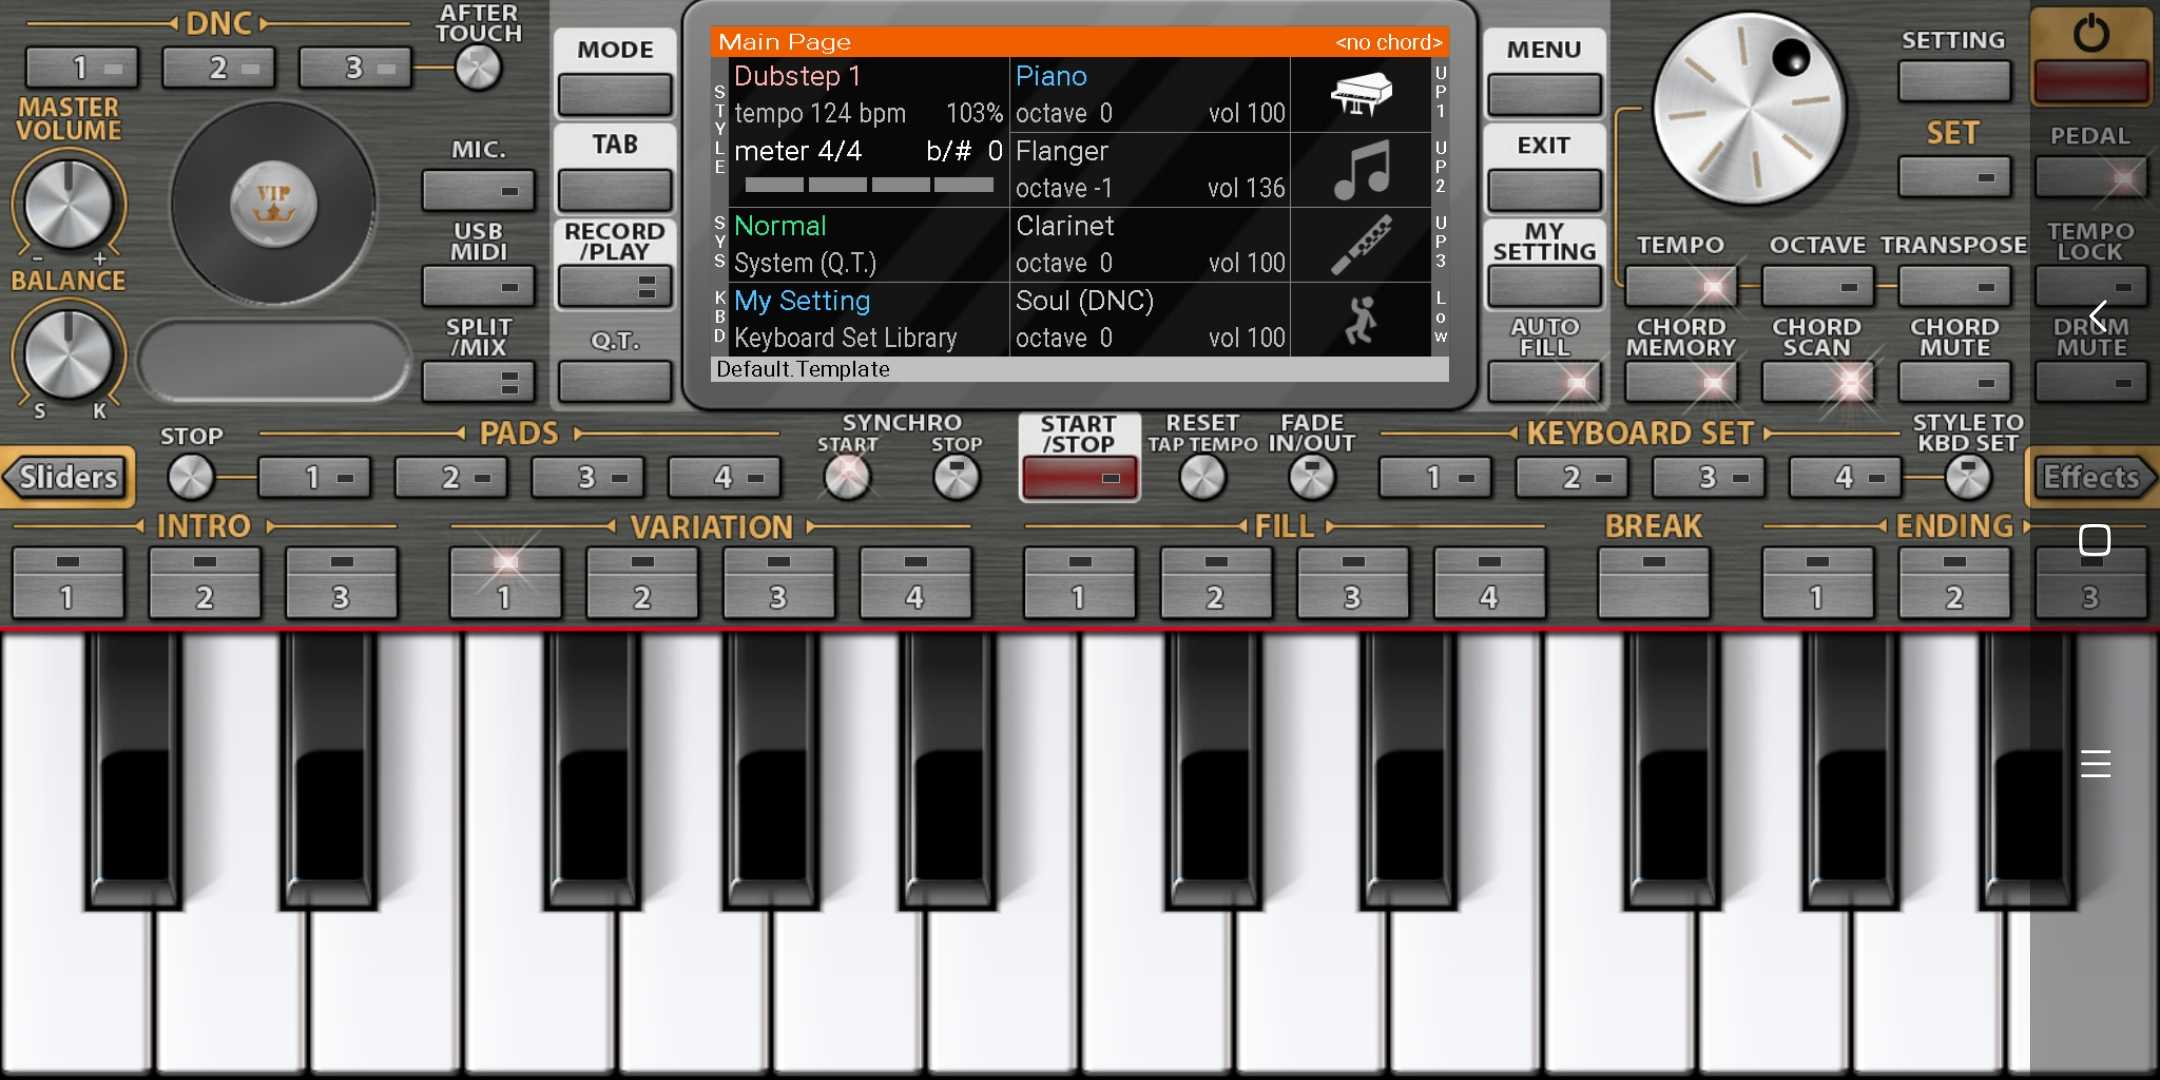Image resolution: width=2160 pixels, height=1080 pixels.
Task: Select Intro 2 button
Action: (204, 583)
